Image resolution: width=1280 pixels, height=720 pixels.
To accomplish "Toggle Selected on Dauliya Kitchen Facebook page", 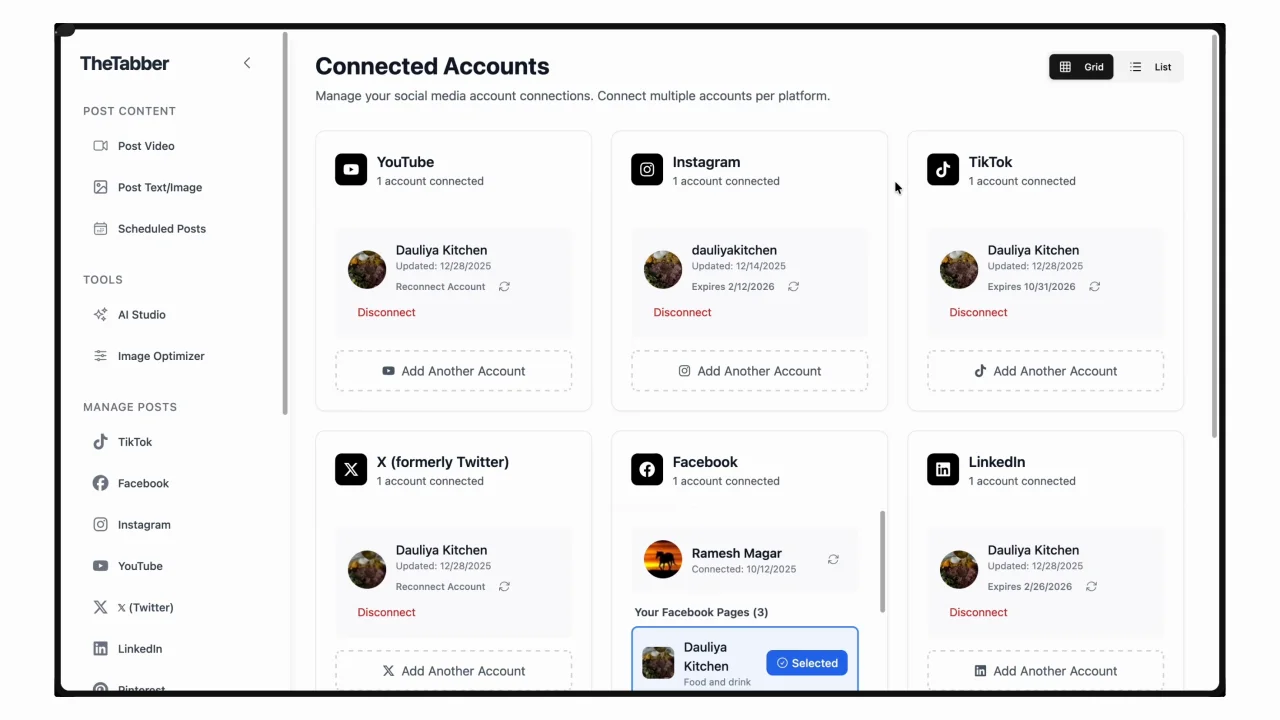I will point(806,663).
